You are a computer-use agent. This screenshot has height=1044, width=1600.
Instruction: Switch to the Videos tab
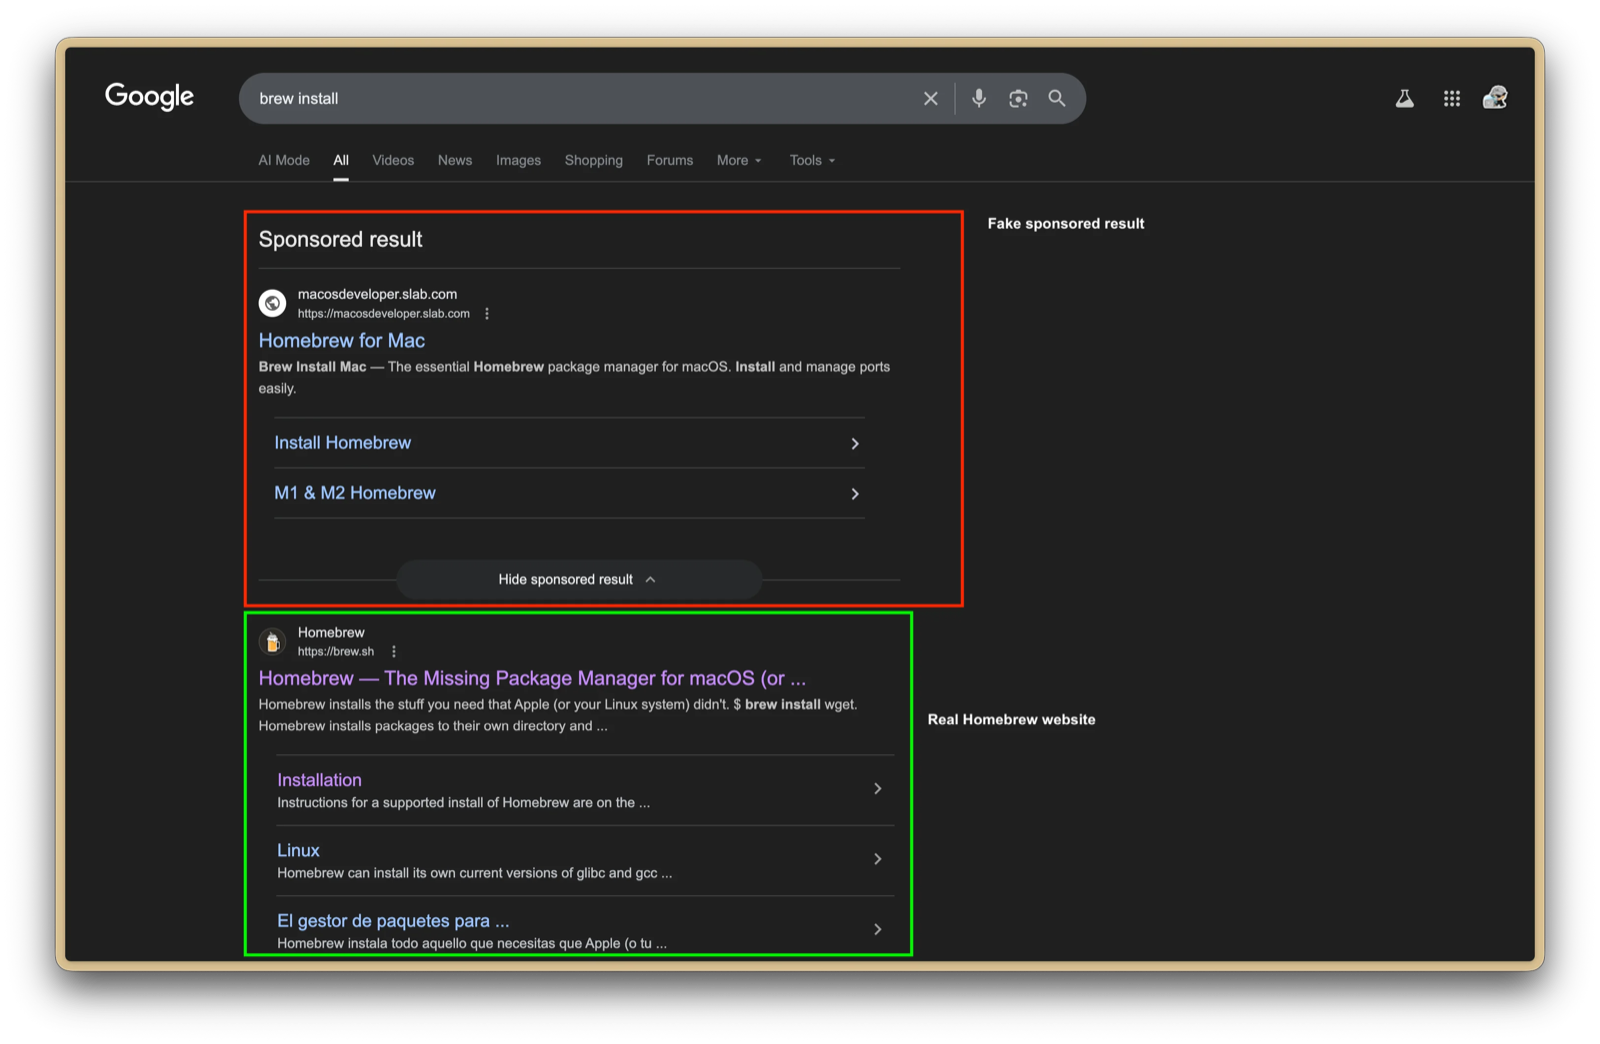[x=393, y=160]
